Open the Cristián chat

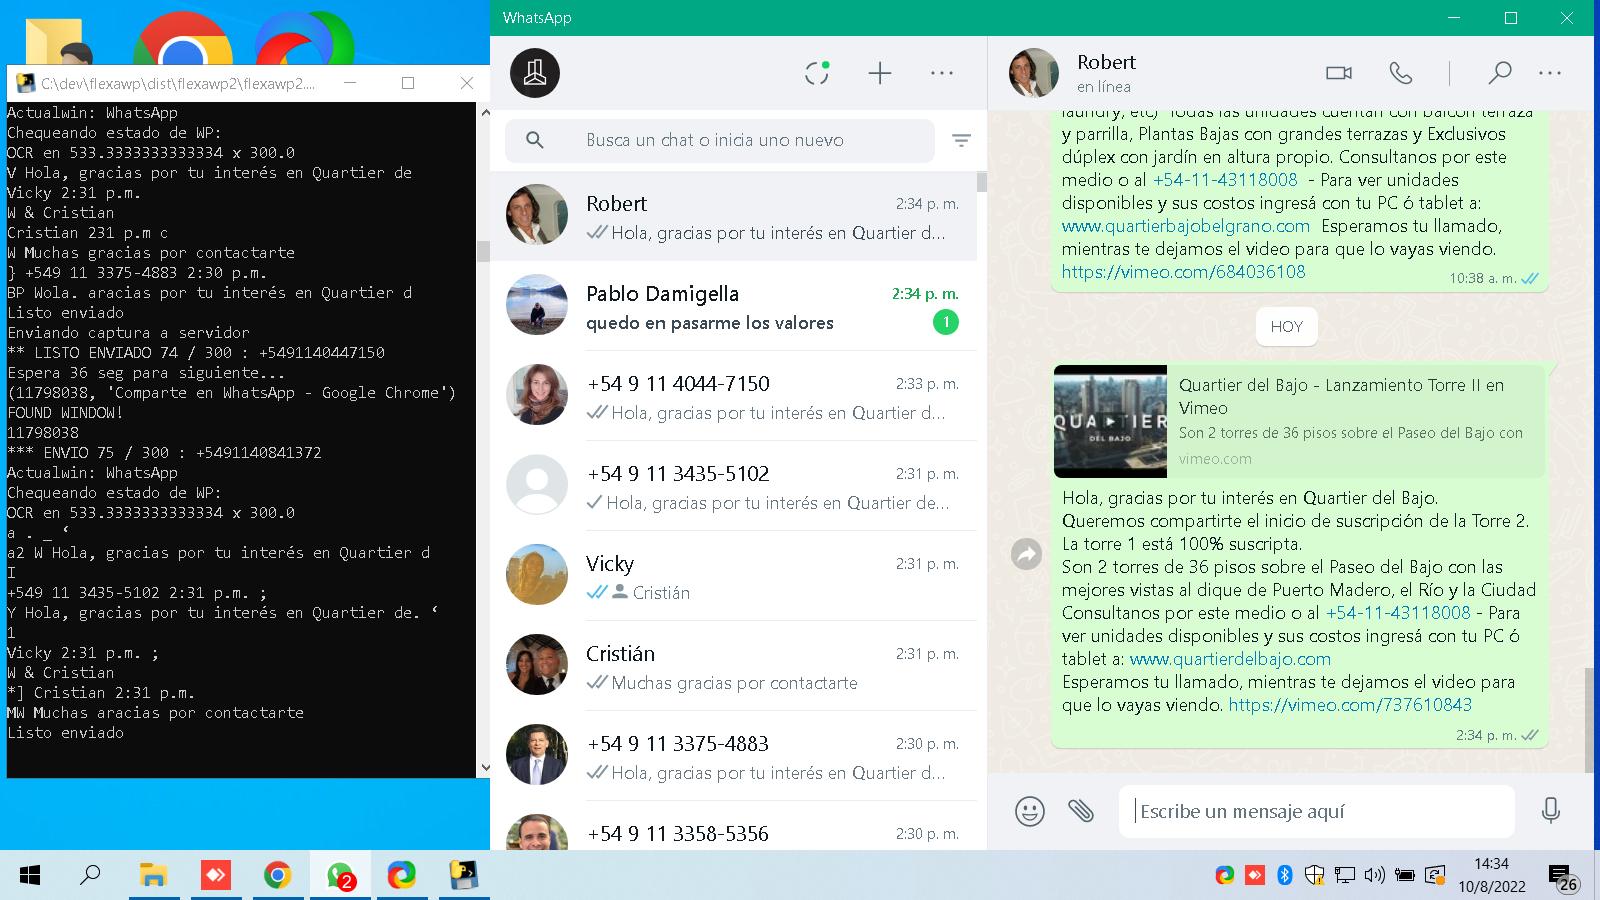(733, 666)
